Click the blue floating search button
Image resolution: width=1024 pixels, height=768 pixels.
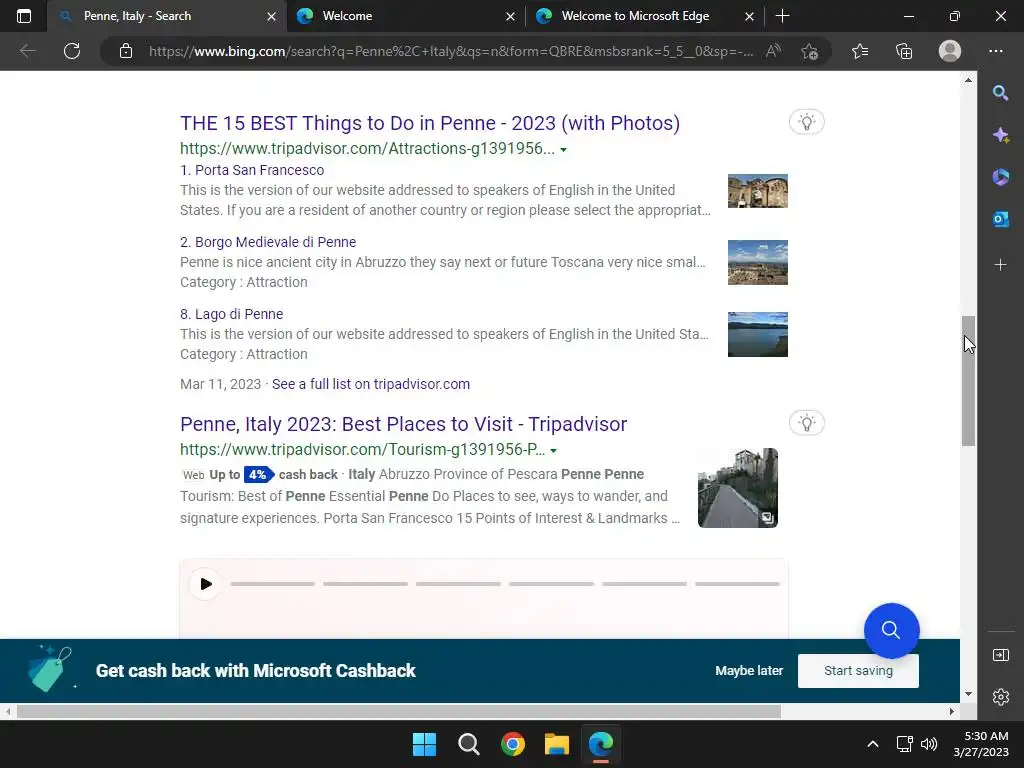click(x=891, y=630)
